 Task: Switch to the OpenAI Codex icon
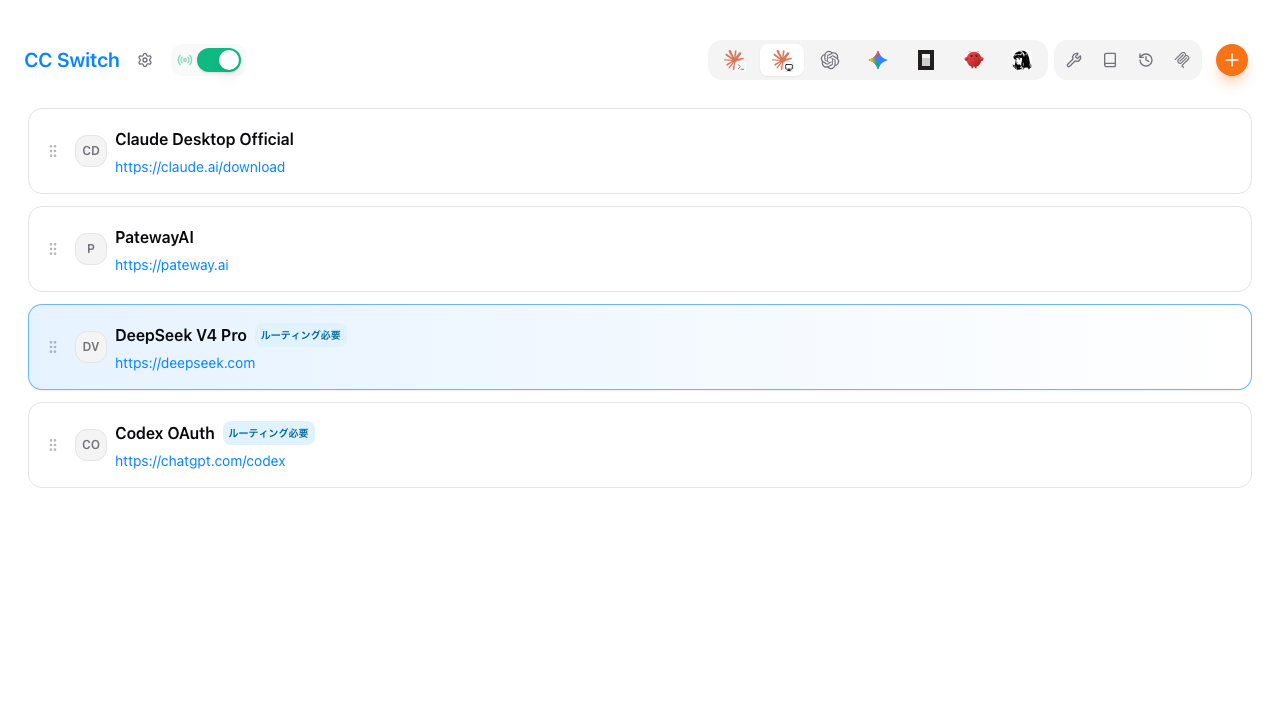click(830, 60)
